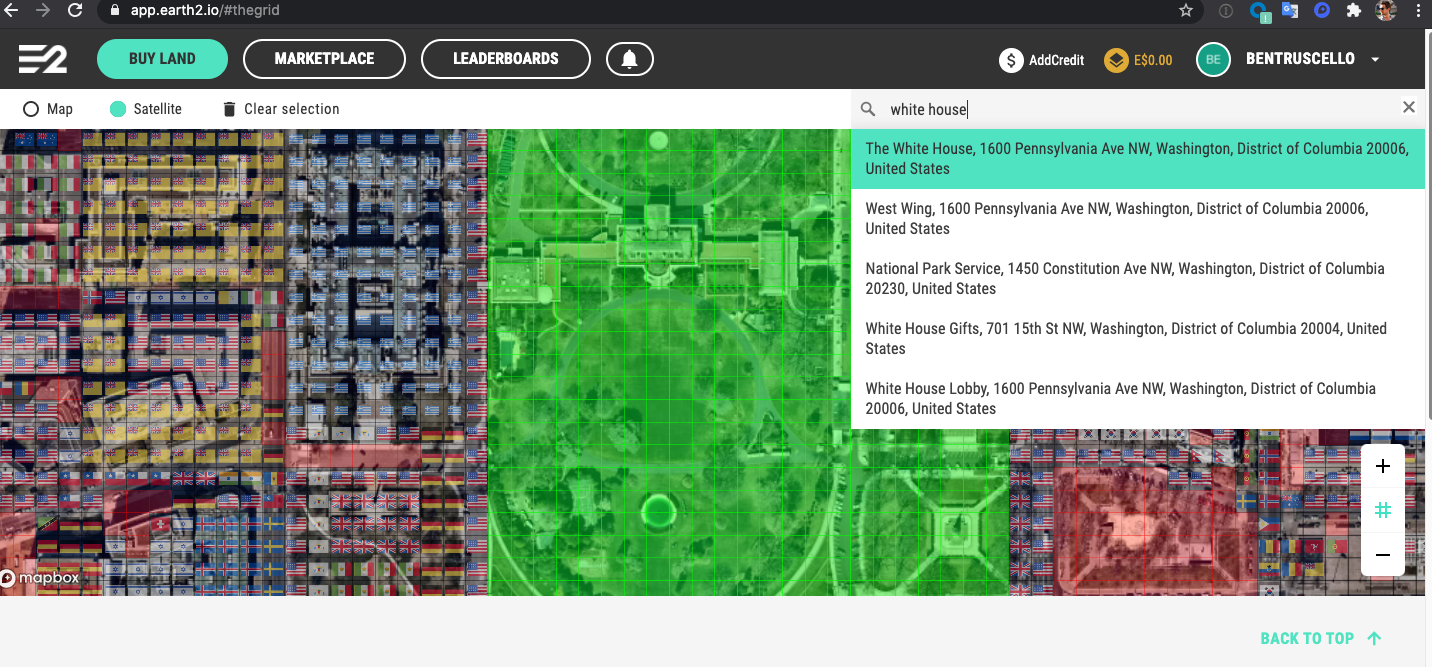The width and height of the screenshot is (1432, 667).
Task: Click the Chrome profile picture
Action: pyautogui.click(x=1386, y=11)
